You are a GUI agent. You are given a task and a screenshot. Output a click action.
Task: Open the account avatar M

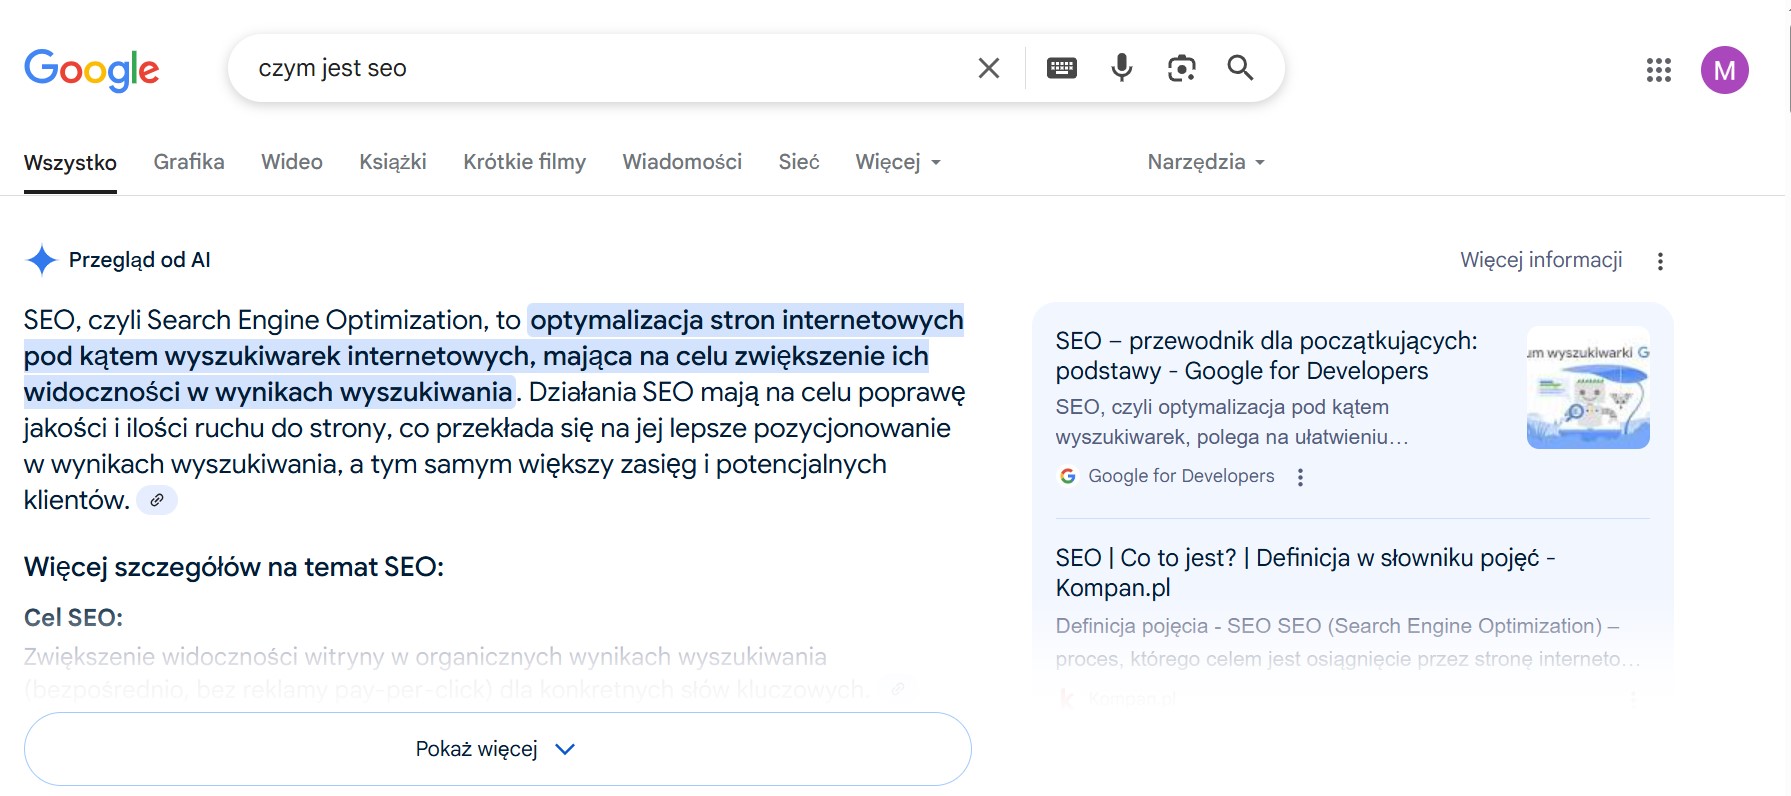pos(1724,70)
